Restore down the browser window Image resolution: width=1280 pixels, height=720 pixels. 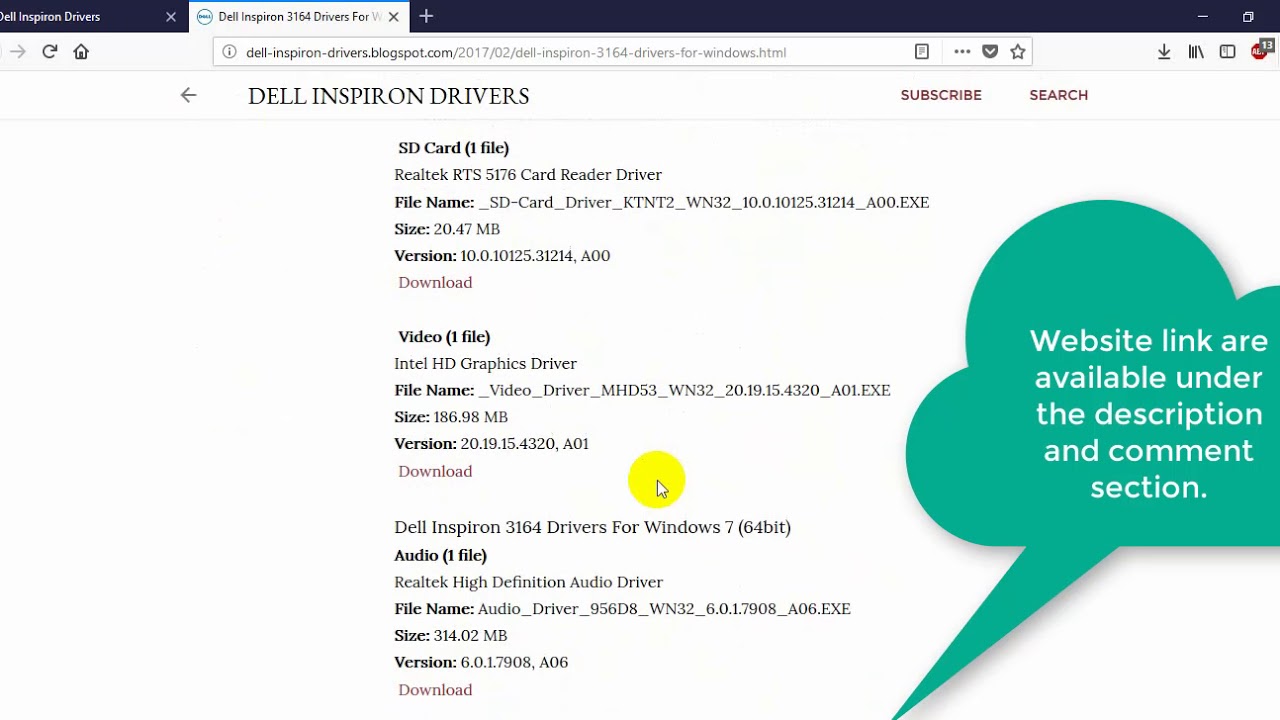tap(1248, 17)
